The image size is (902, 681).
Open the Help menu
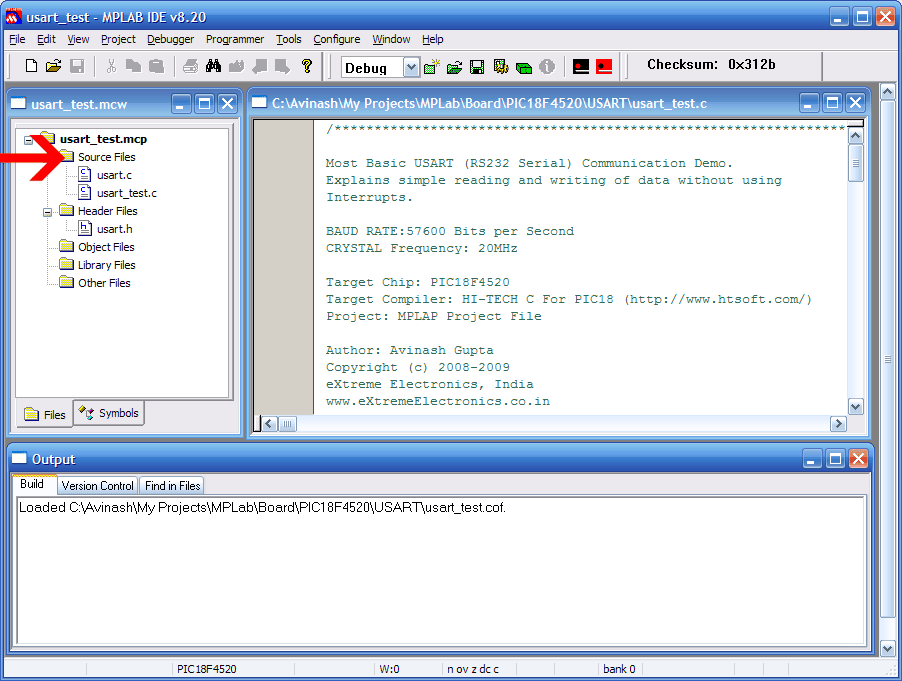tap(433, 39)
